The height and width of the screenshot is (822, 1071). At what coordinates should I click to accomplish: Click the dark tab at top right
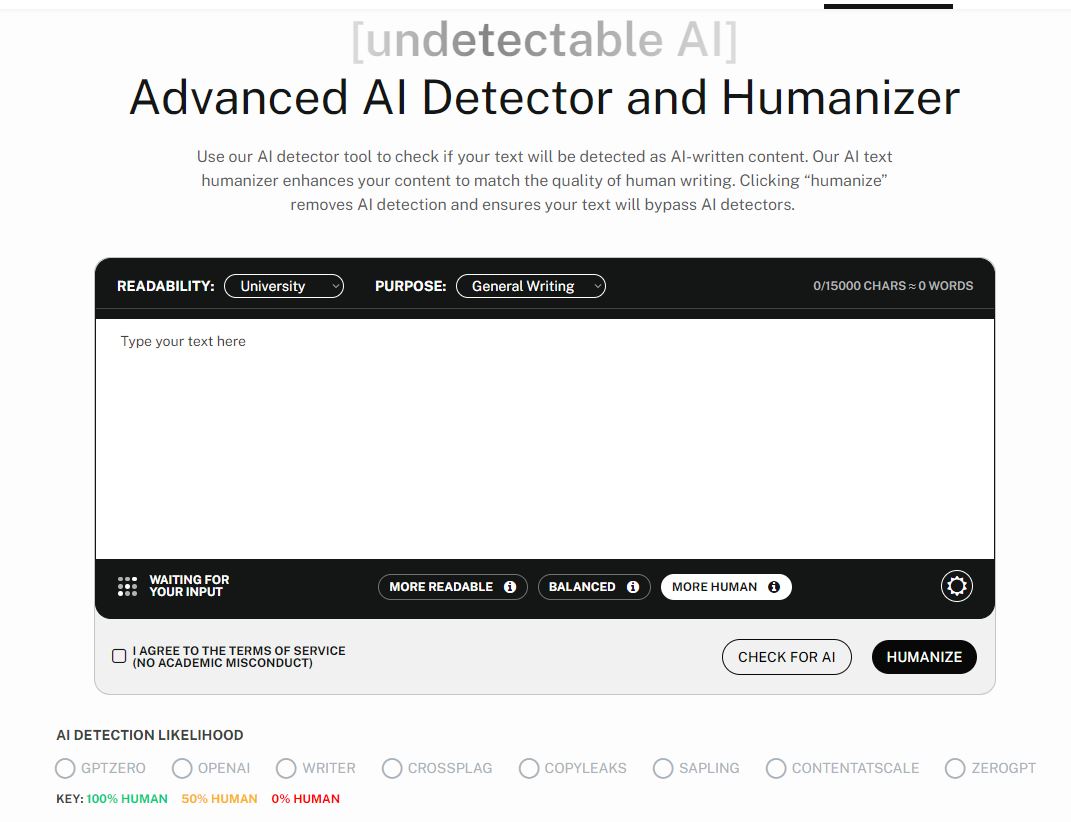[x=888, y=5]
